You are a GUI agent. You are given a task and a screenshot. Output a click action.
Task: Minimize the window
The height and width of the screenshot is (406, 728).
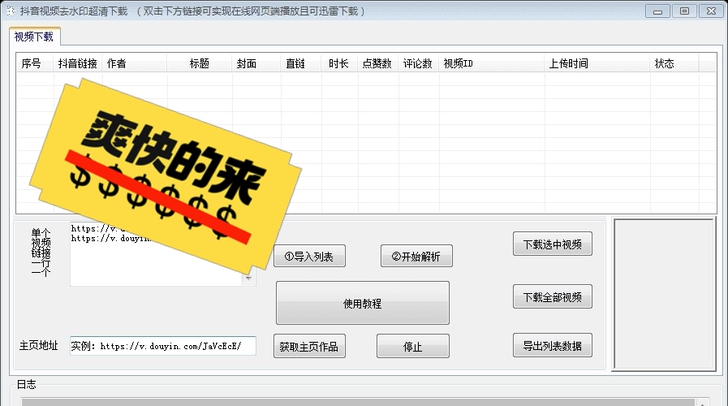click(657, 11)
